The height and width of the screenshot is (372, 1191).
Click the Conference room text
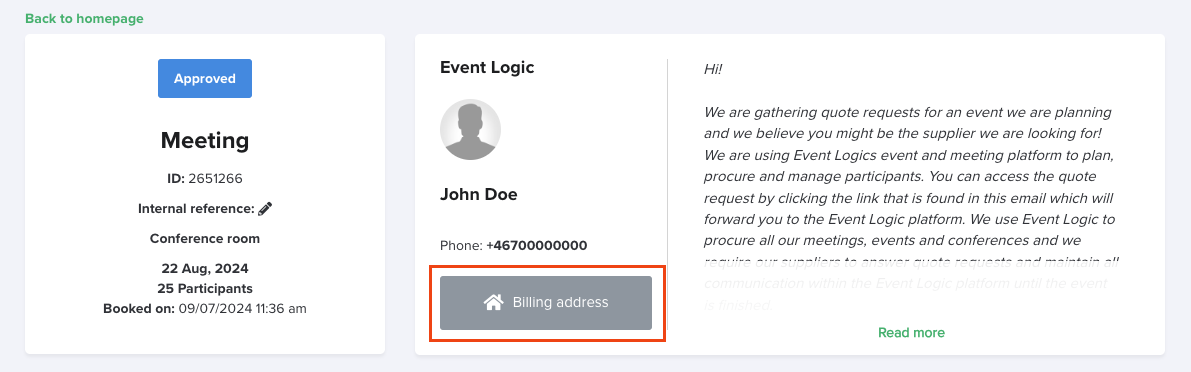point(205,238)
